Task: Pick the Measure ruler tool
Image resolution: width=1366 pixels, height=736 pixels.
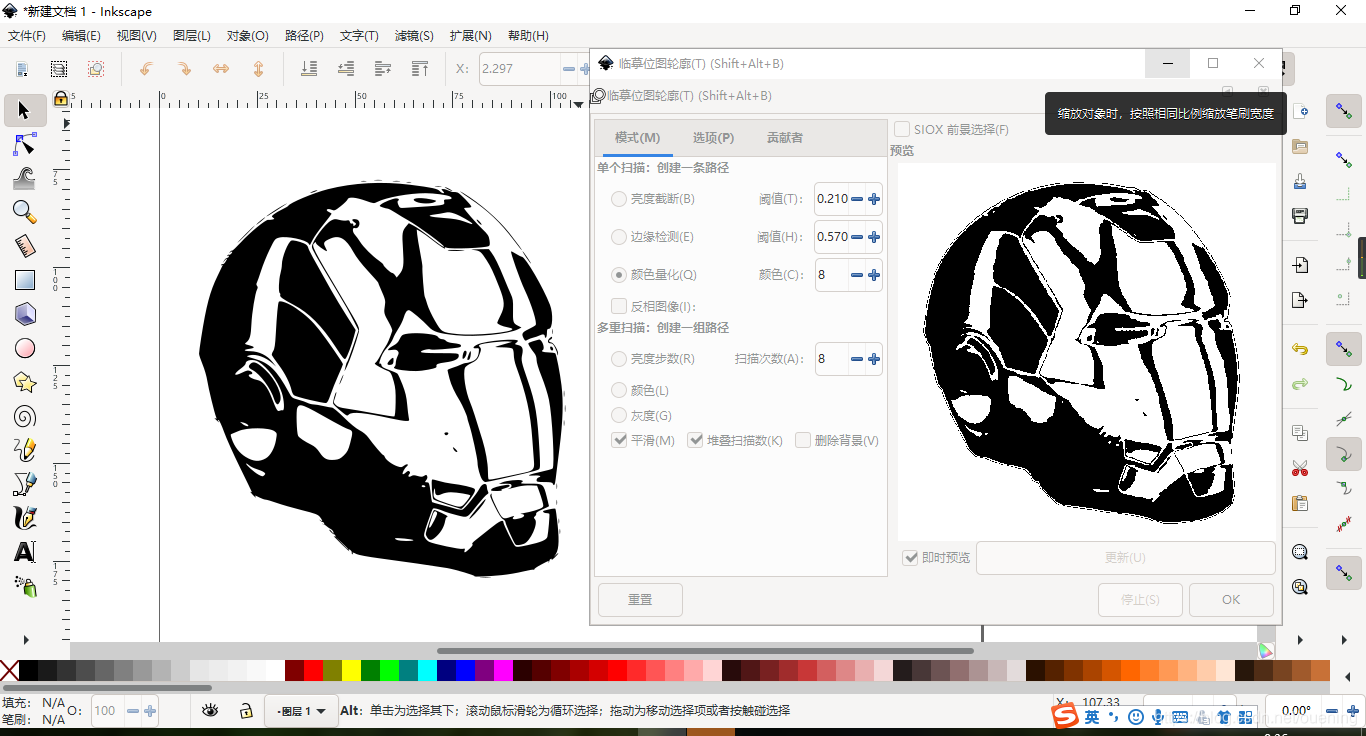Action: pos(25,246)
